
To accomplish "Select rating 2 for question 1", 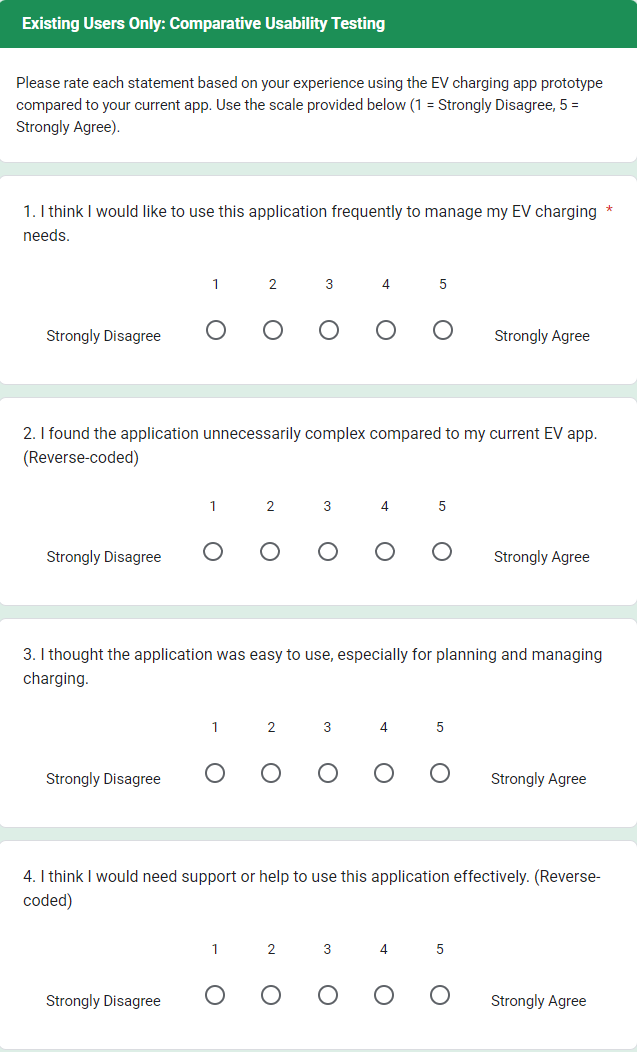I will coord(272,329).
